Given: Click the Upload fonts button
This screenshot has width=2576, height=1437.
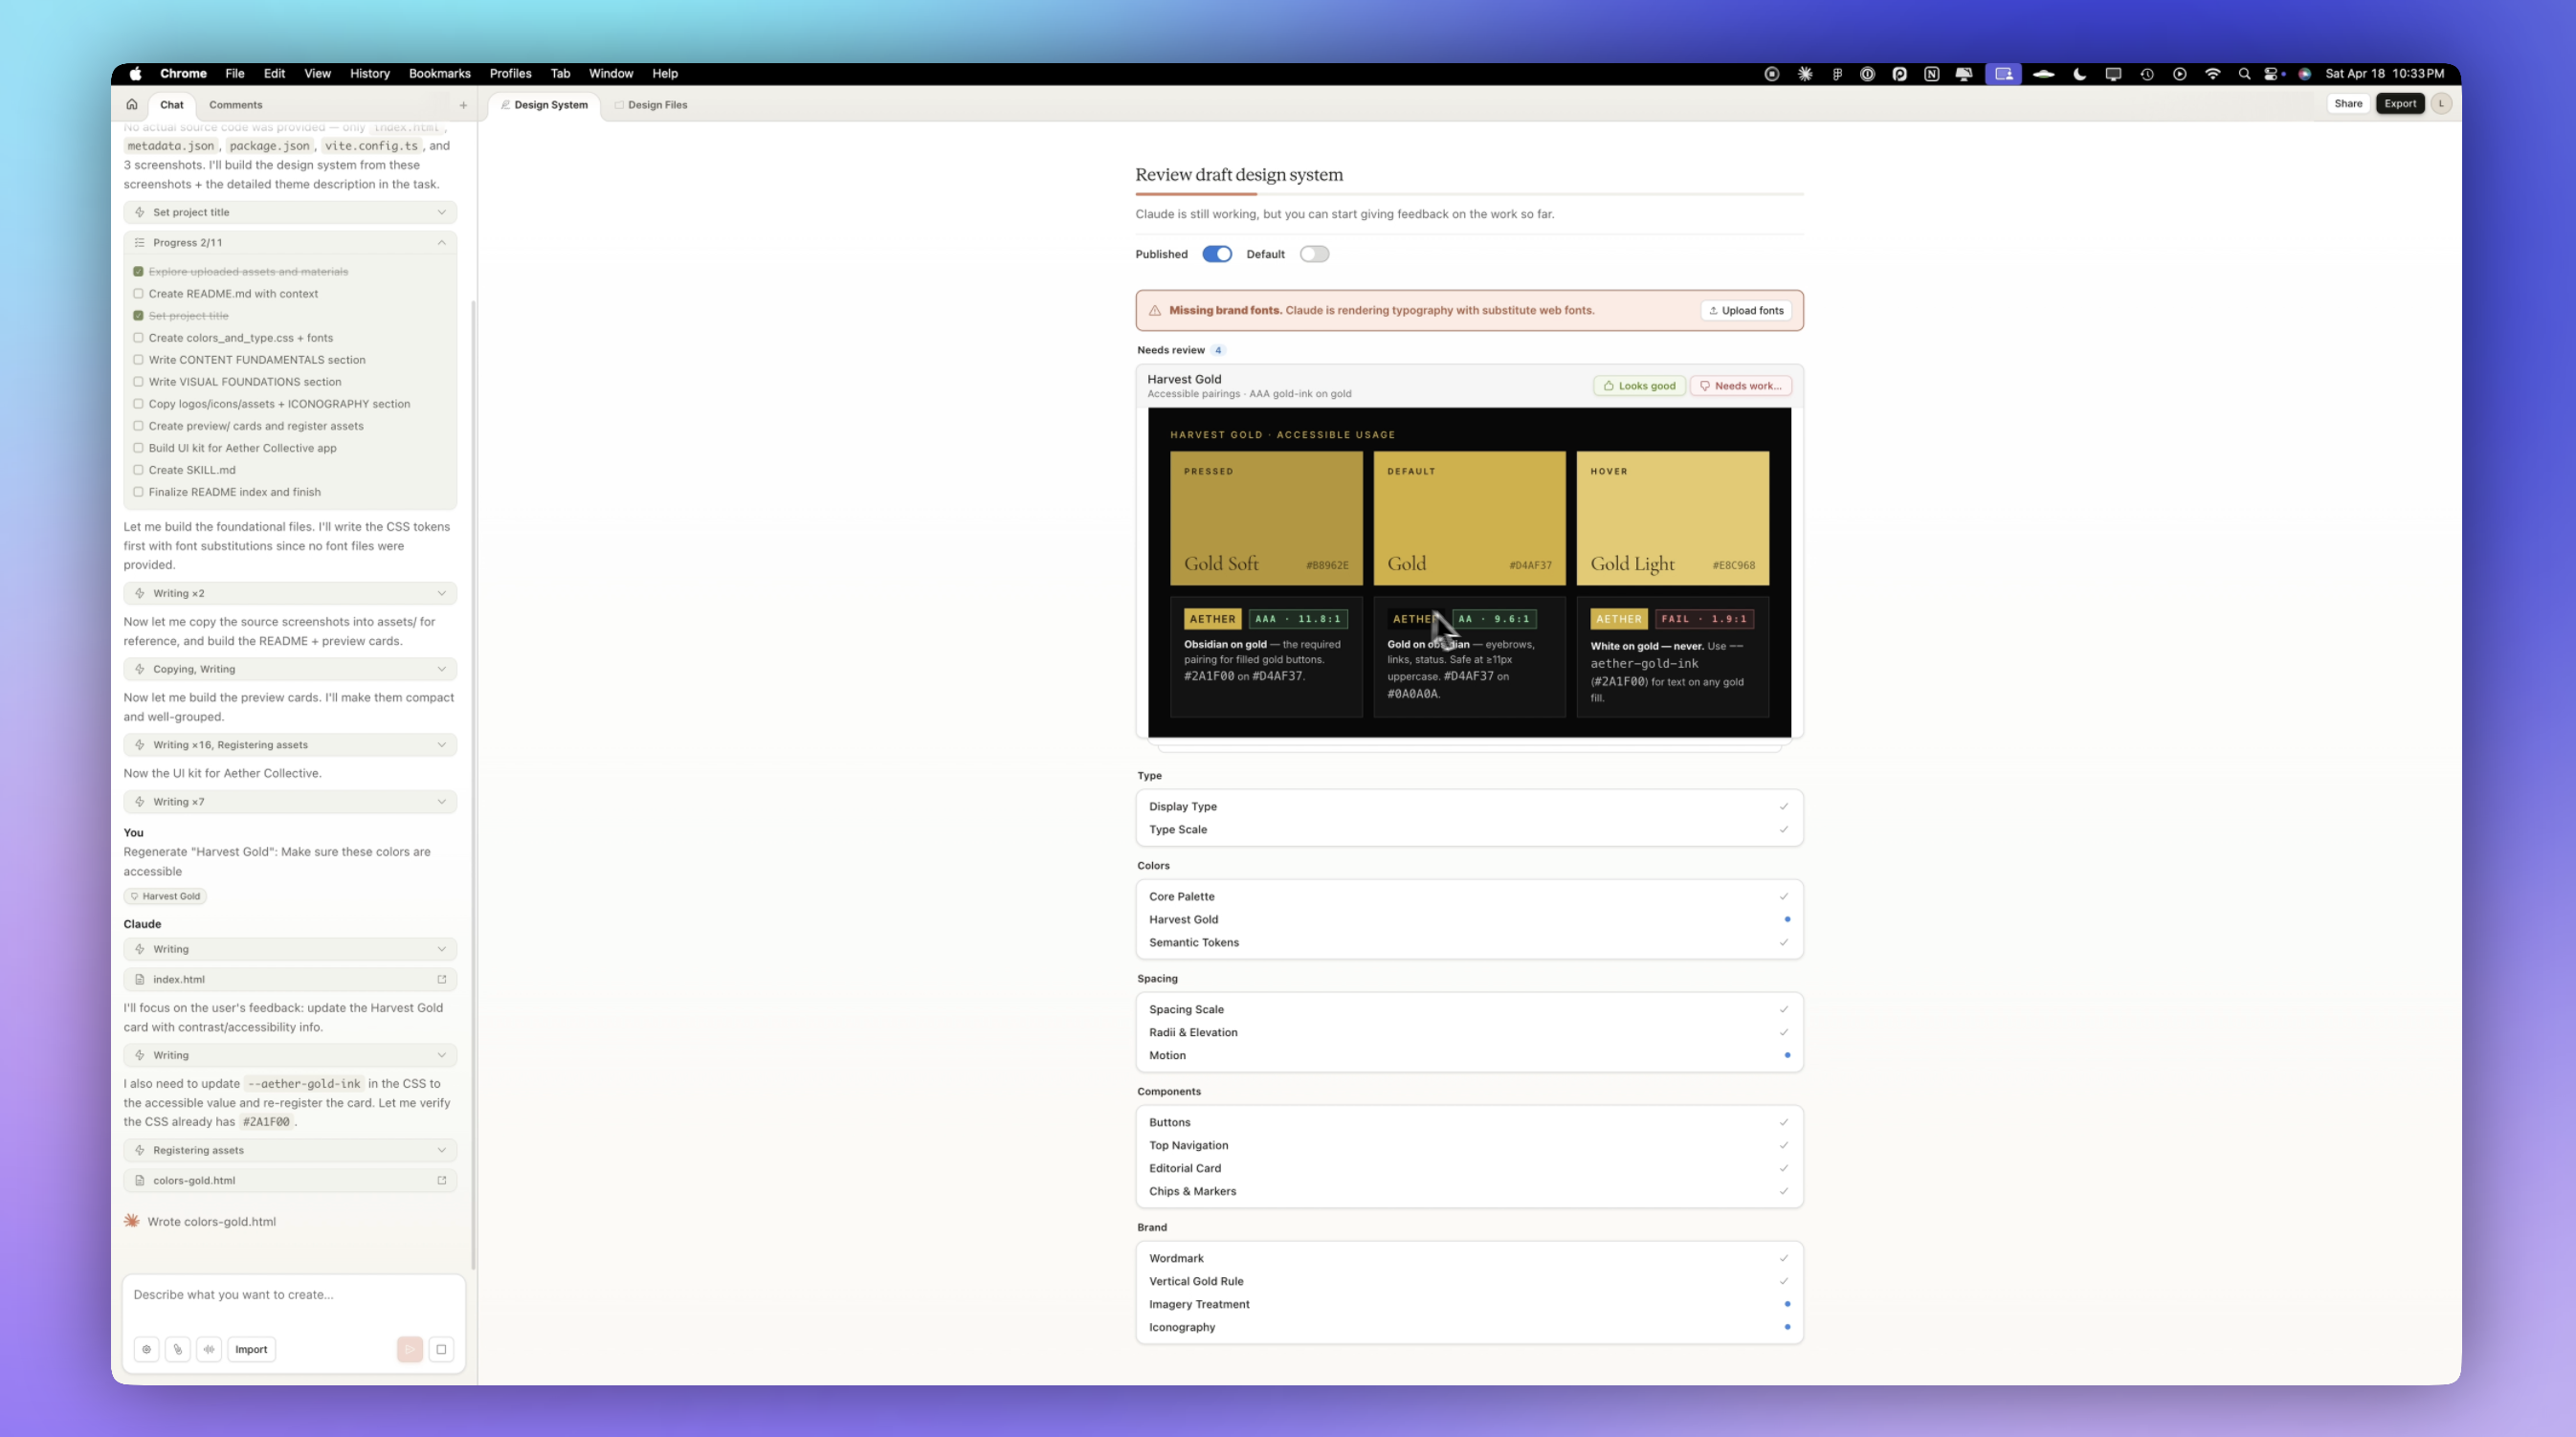Looking at the screenshot, I should pyautogui.click(x=1745, y=311).
